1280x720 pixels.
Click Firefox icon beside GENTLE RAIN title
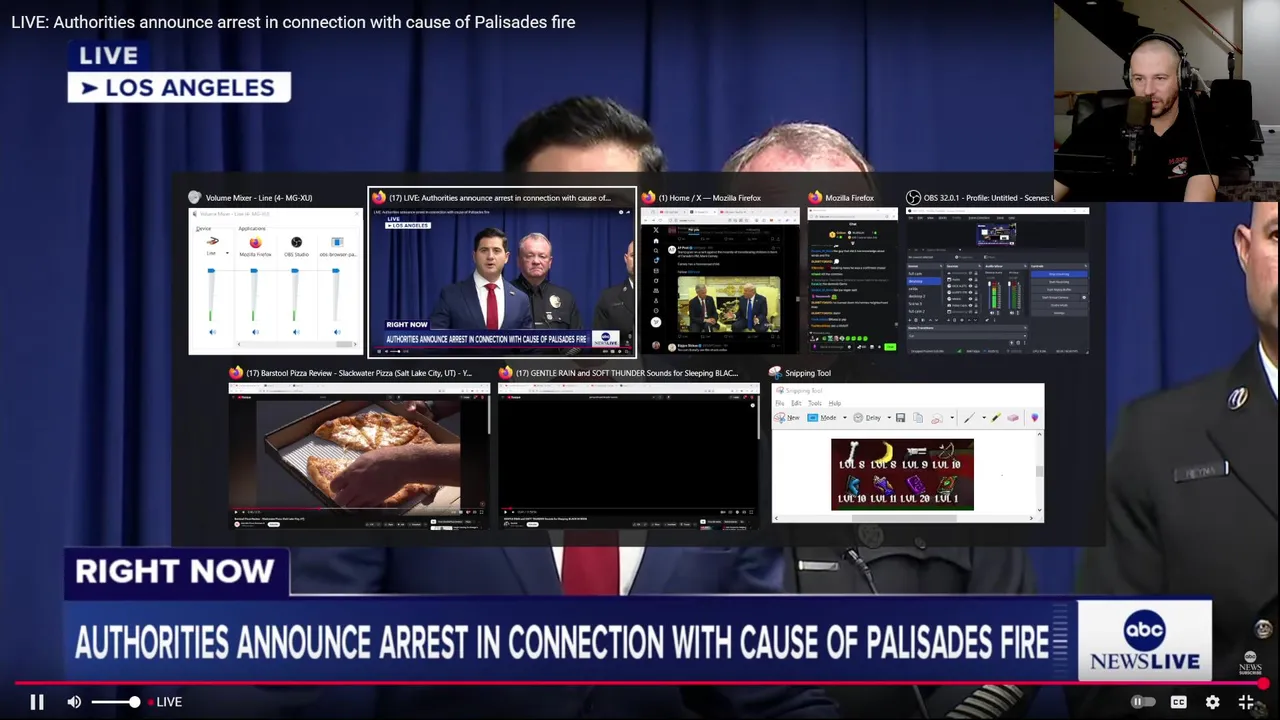pyautogui.click(x=506, y=373)
